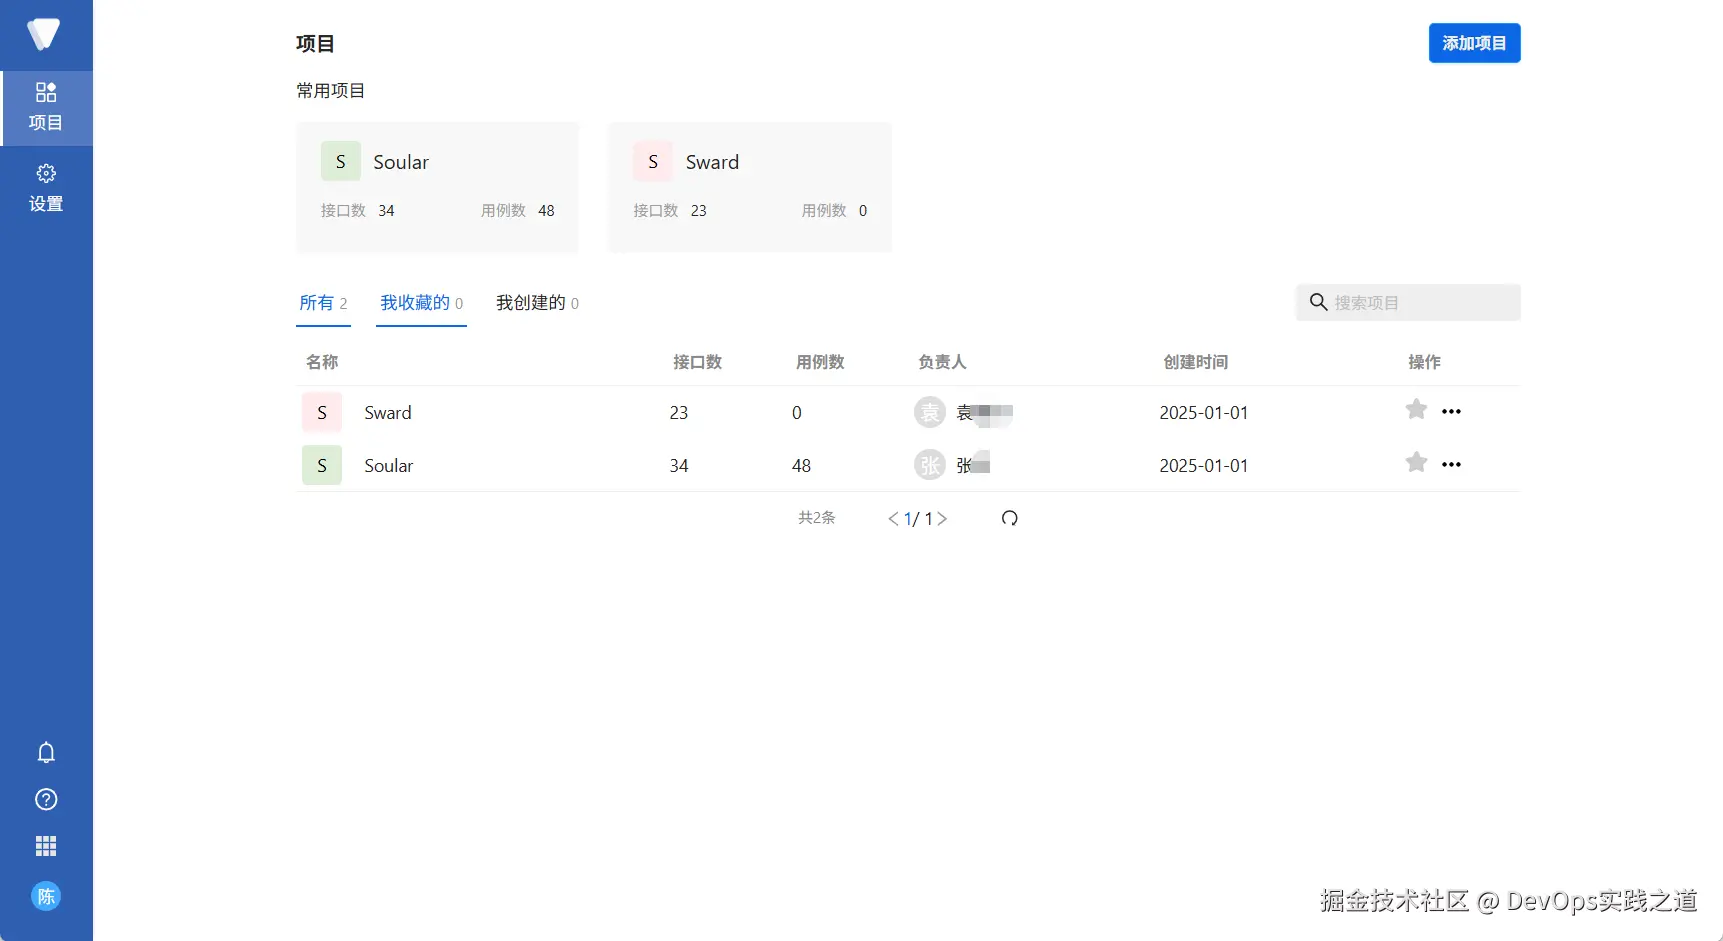
Task: Click the Sward row's pink S icon
Action: [322, 413]
